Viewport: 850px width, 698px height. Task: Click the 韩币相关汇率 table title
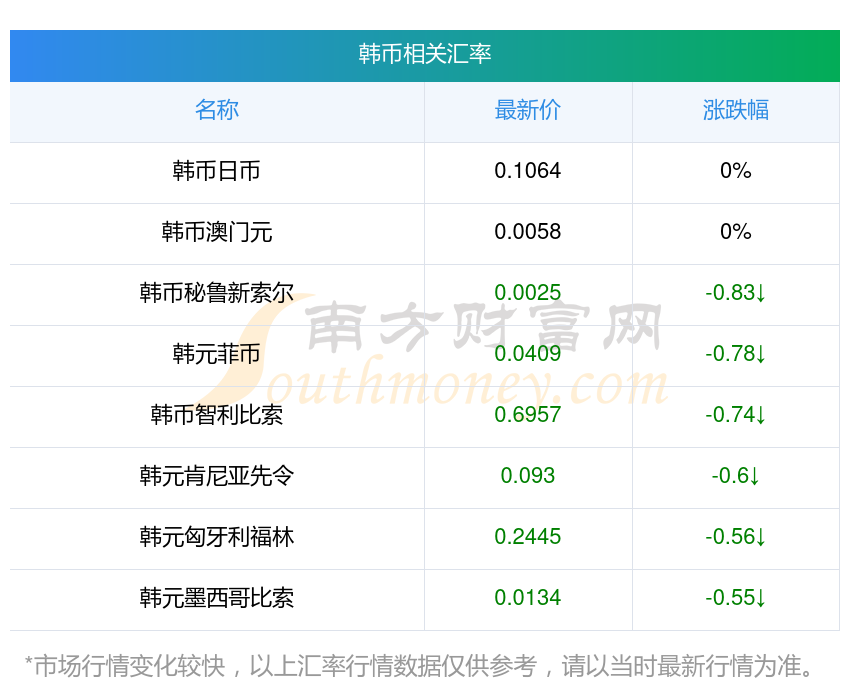point(424,54)
